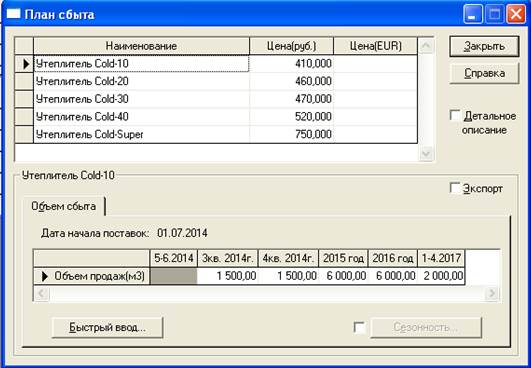The width and height of the screenshot is (531, 368).
Task: Click the product table scroll down arrow
Action: pyautogui.click(x=426, y=154)
